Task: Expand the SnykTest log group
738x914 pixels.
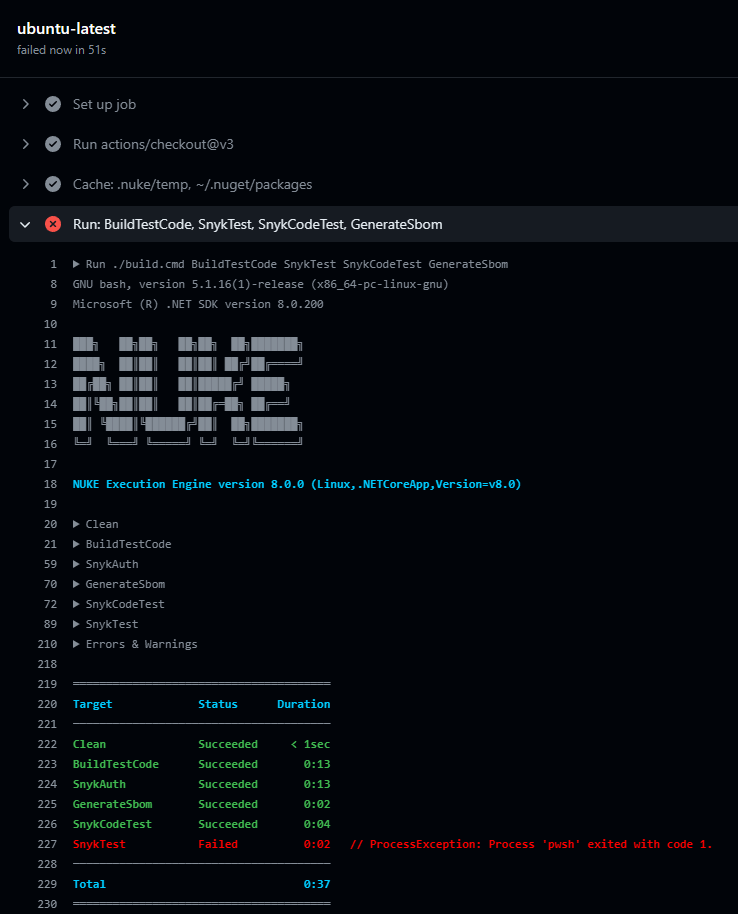Action: click(78, 624)
